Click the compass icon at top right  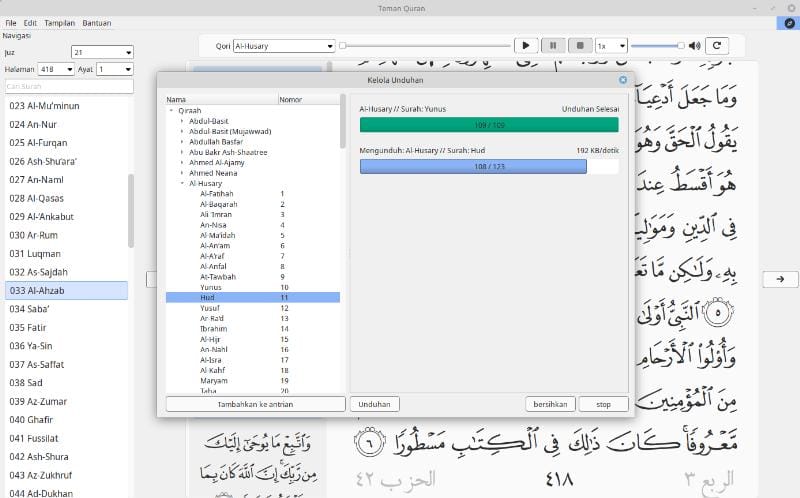click(x=789, y=23)
